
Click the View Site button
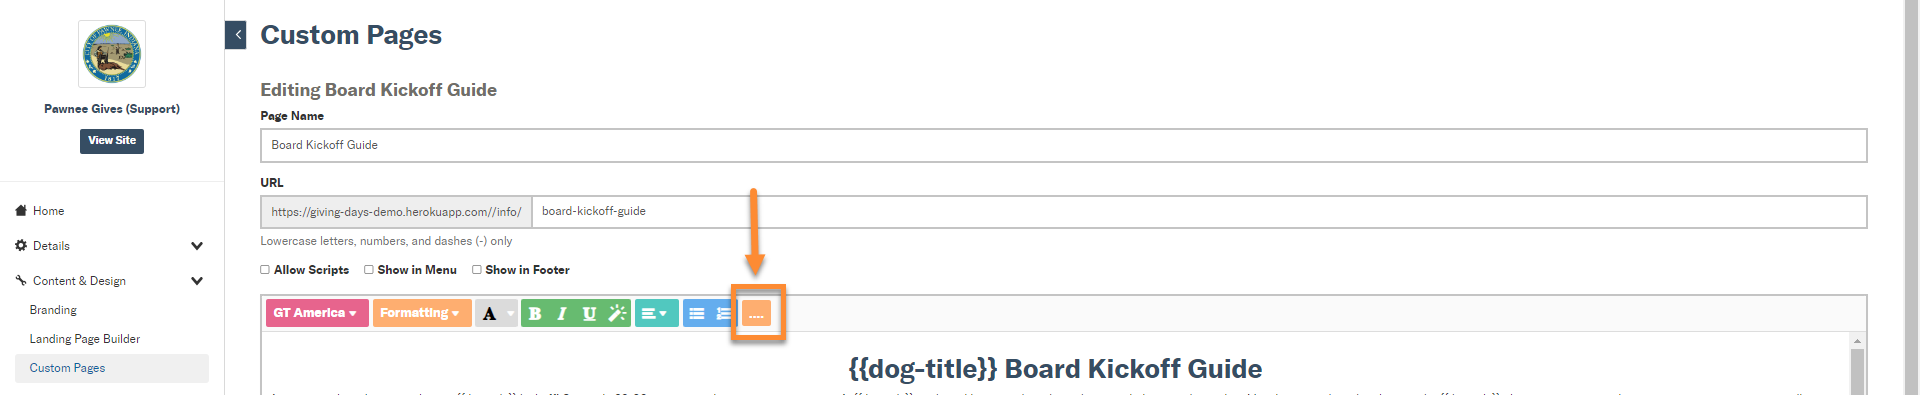(112, 141)
